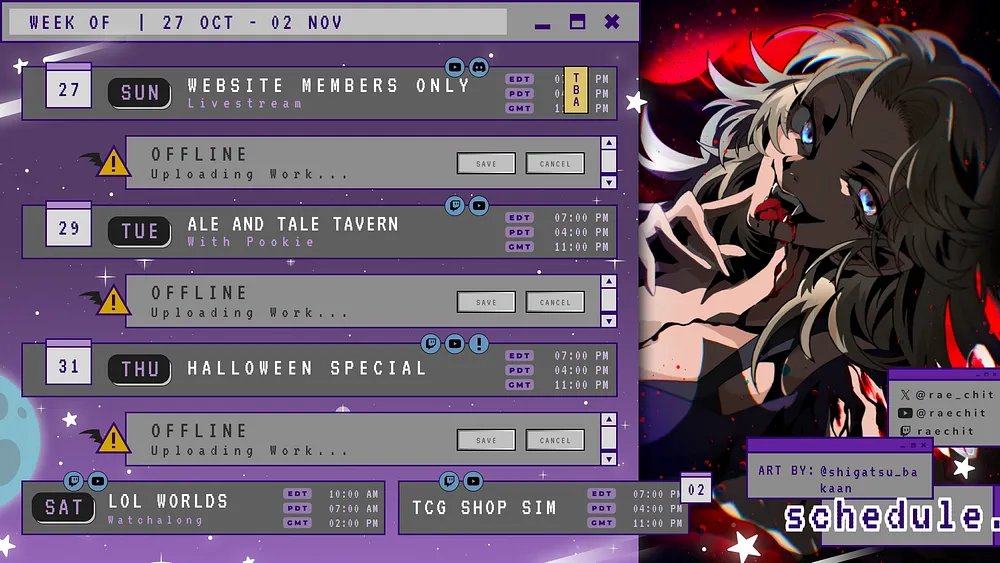The height and width of the screenshot is (563, 1000).
Task: Click the GMT badge on Halloween Special row
Action: click(x=520, y=384)
